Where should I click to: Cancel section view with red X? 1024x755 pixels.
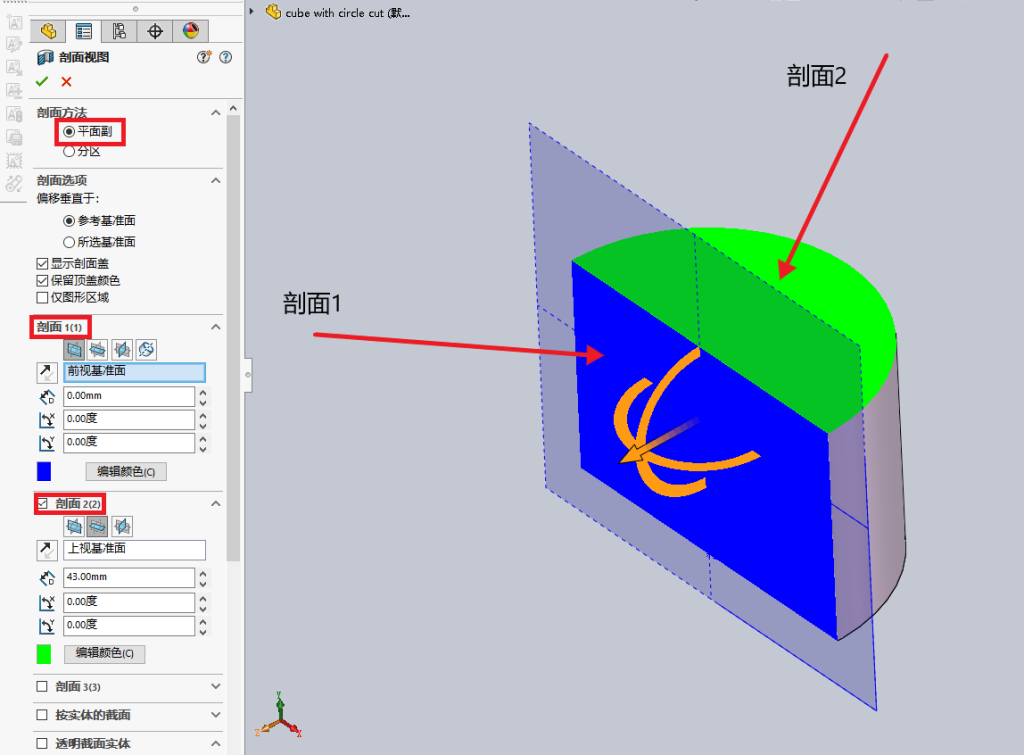tap(66, 82)
